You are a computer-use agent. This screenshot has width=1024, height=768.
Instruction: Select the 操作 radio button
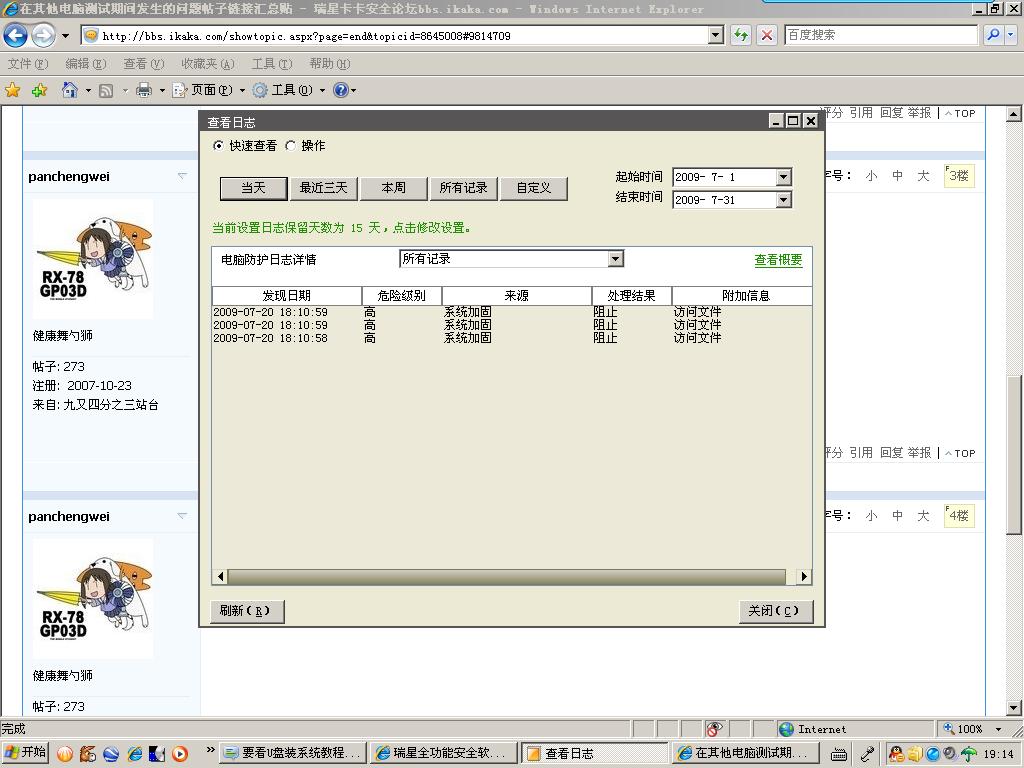pyautogui.click(x=291, y=146)
